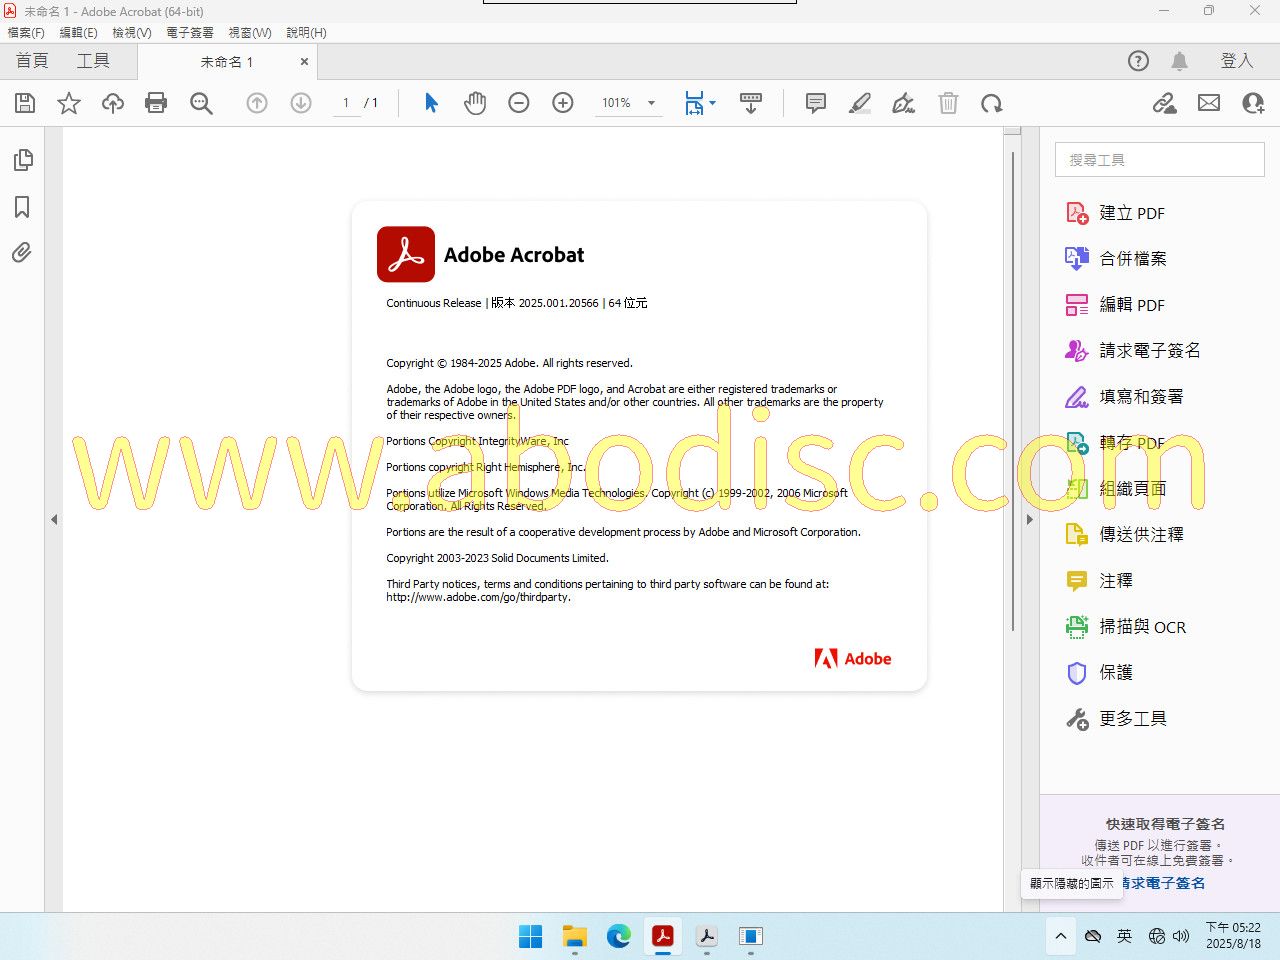Open the volume speaker tray icon
Image resolution: width=1280 pixels, height=960 pixels.
(x=1181, y=936)
